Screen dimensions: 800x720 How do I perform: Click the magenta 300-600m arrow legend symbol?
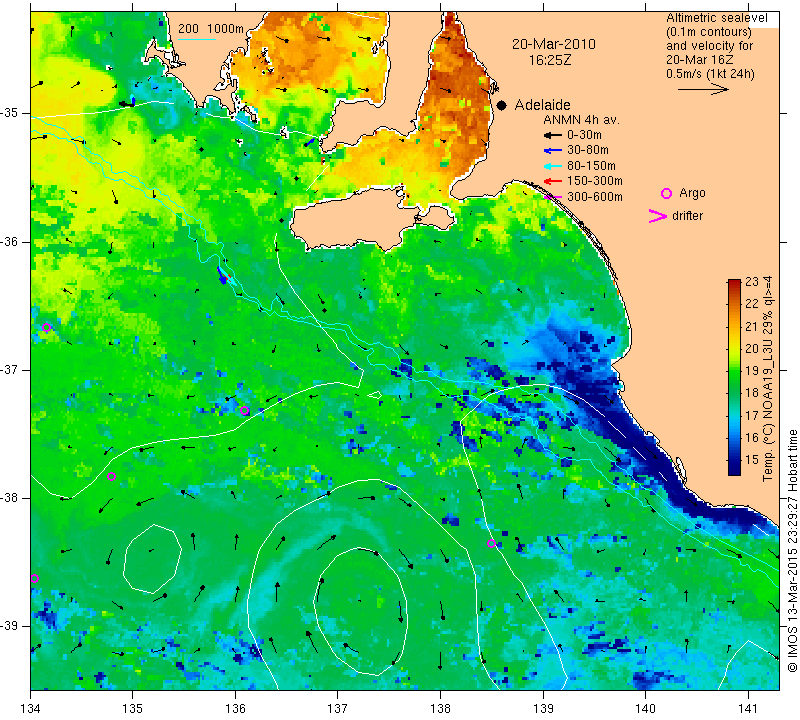tap(553, 197)
